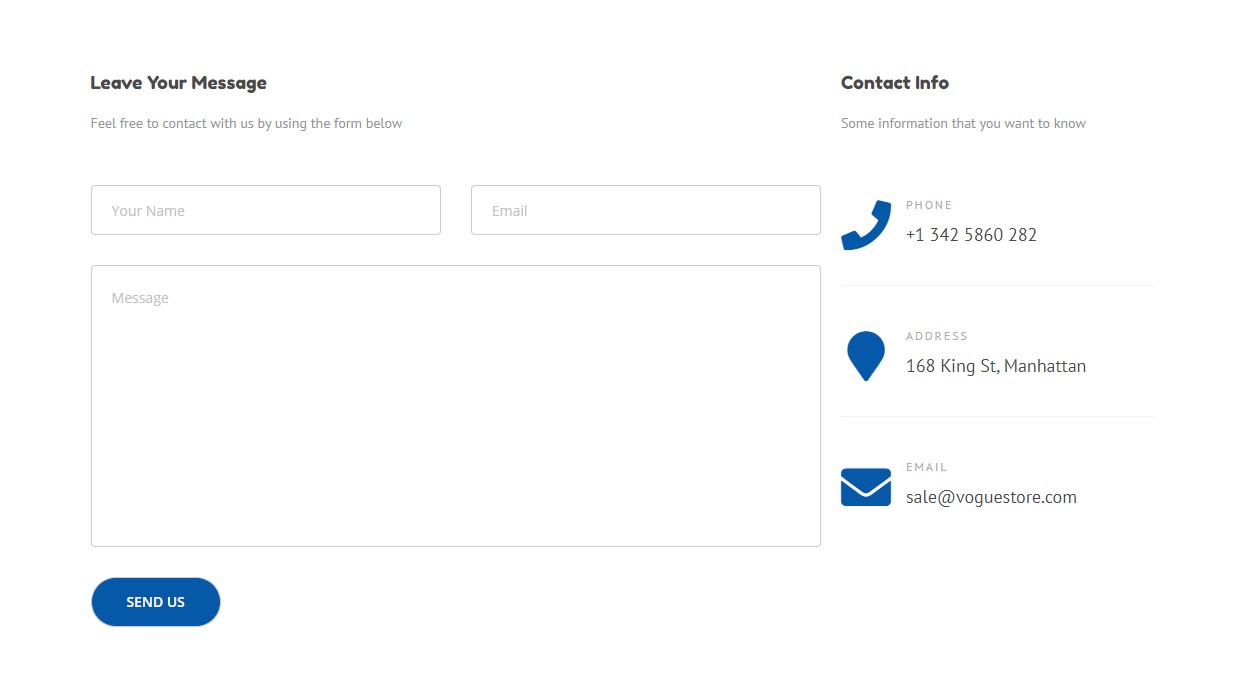The height and width of the screenshot is (681, 1240).
Task: Click the Leave Your Message heading
Action: 179,83
